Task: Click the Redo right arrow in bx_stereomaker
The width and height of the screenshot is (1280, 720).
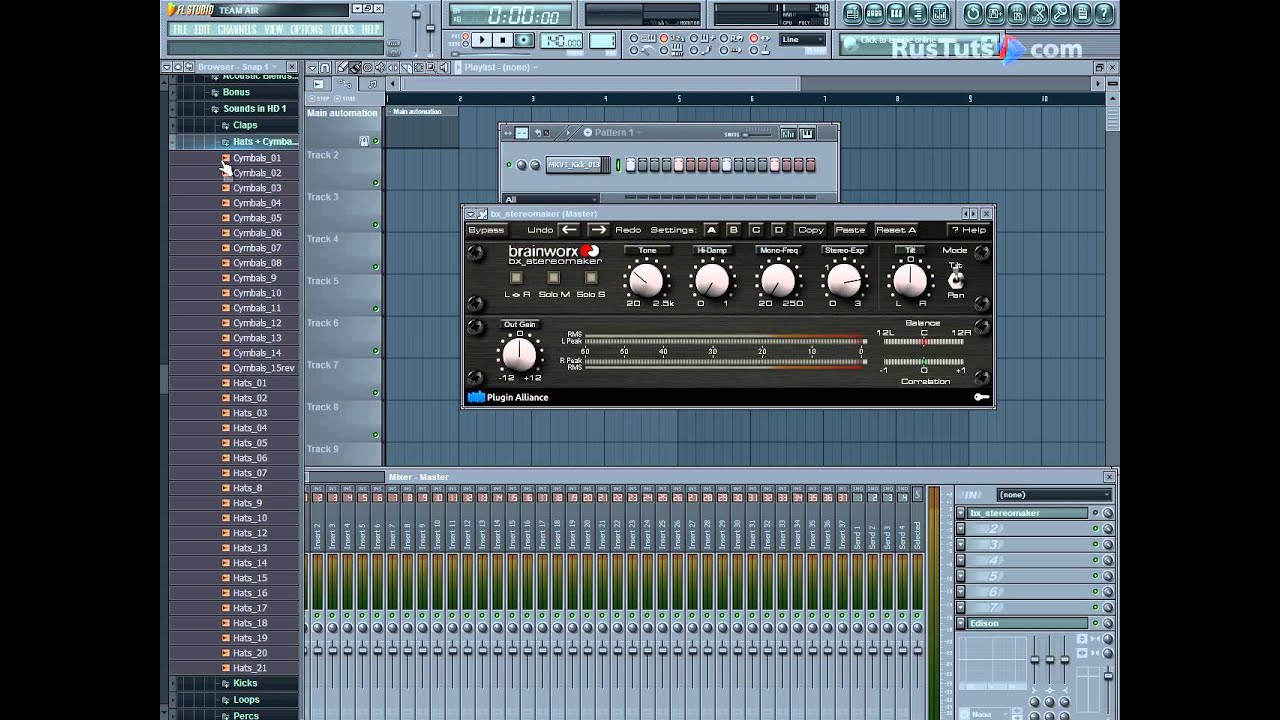Action: click(x=598, y=230)
